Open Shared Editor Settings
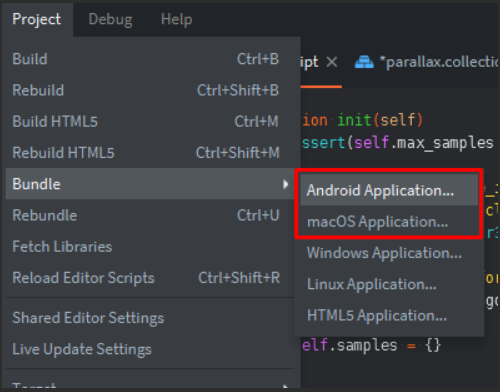This screenshot has height=392, width=500. 150,318
